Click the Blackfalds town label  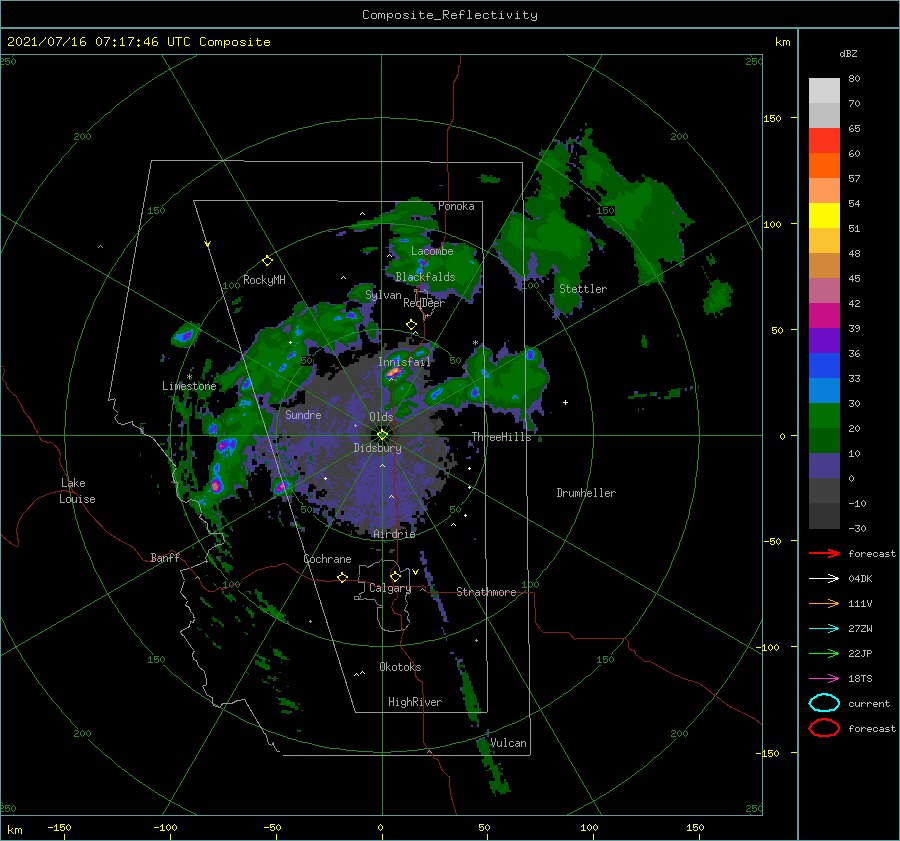425,277
